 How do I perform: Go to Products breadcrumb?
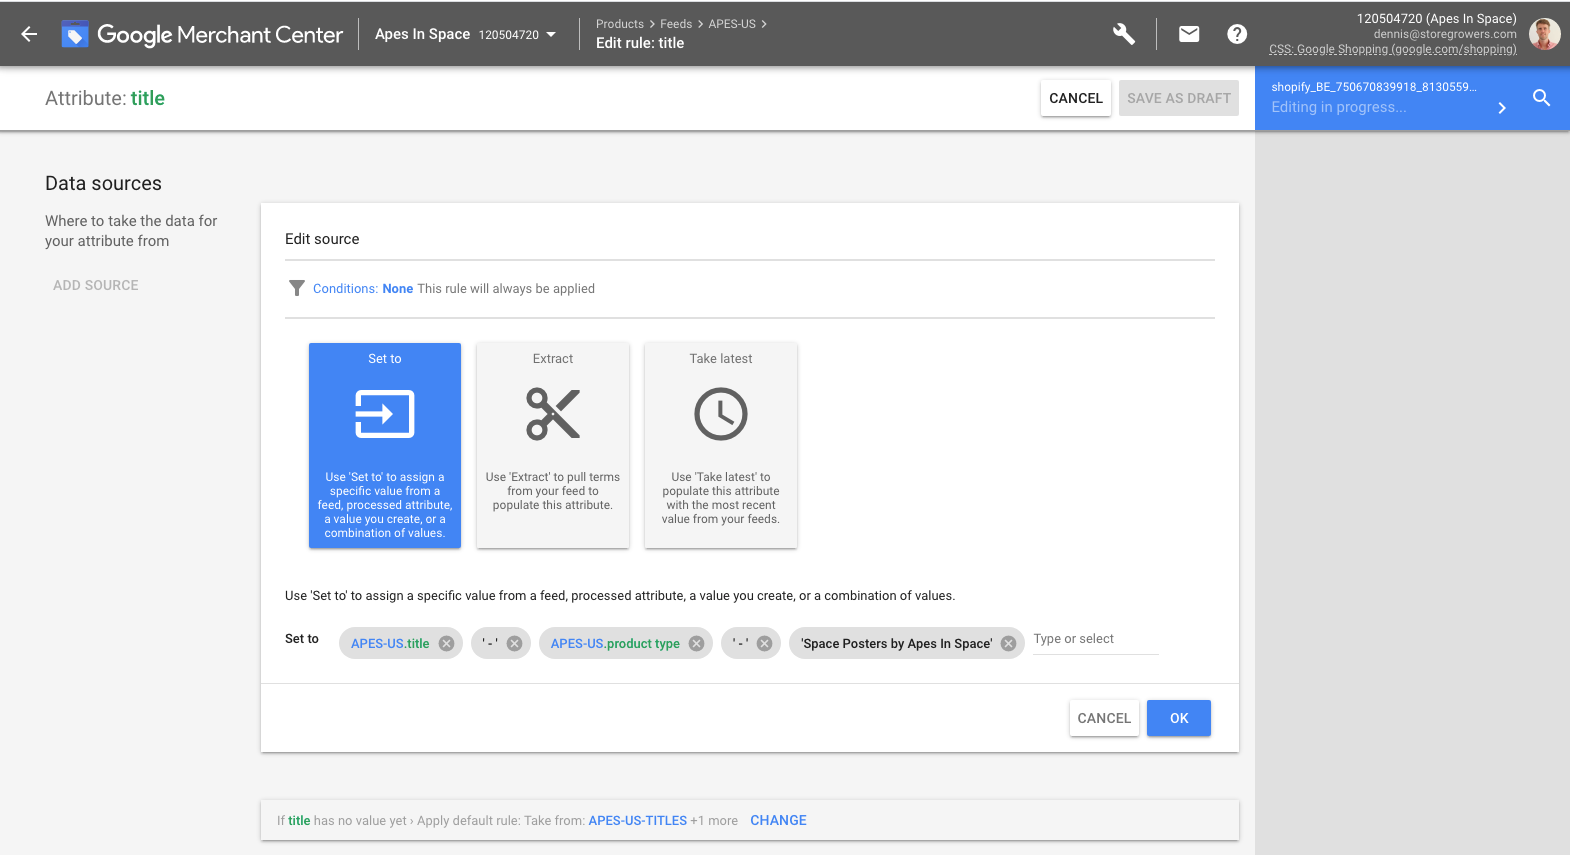[620, 24]
